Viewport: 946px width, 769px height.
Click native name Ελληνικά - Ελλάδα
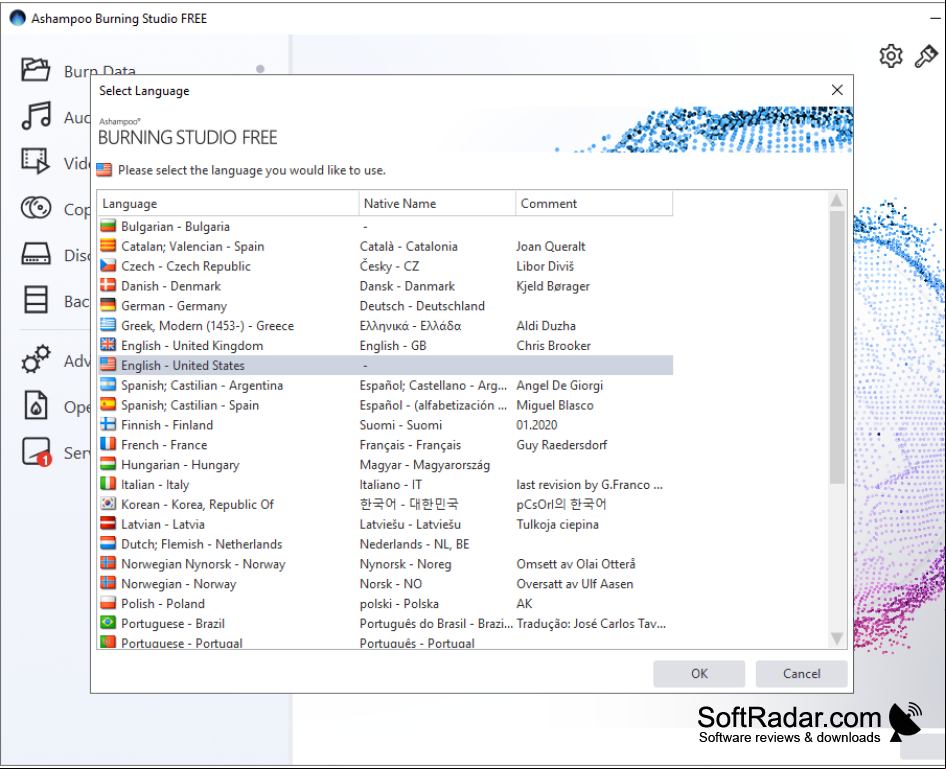click(x=410, y=326)
